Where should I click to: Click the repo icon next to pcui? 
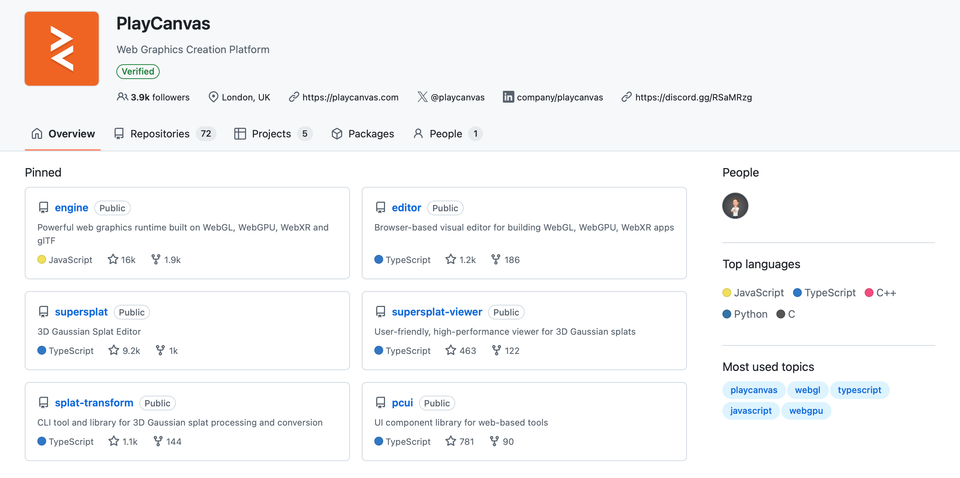tap(380, 403)
